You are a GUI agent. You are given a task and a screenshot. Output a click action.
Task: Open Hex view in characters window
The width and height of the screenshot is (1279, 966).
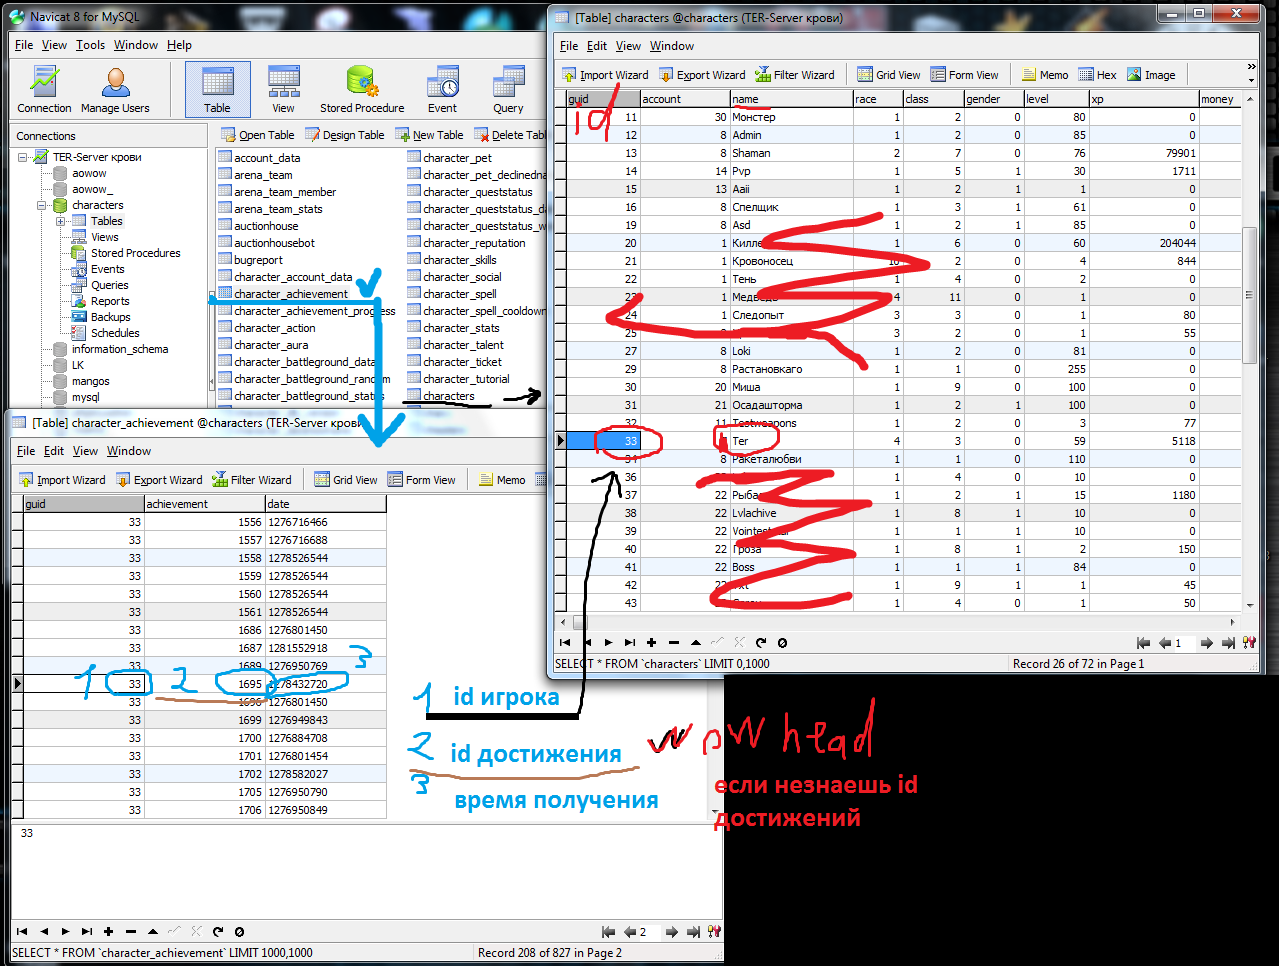(x=1098, y=75)
